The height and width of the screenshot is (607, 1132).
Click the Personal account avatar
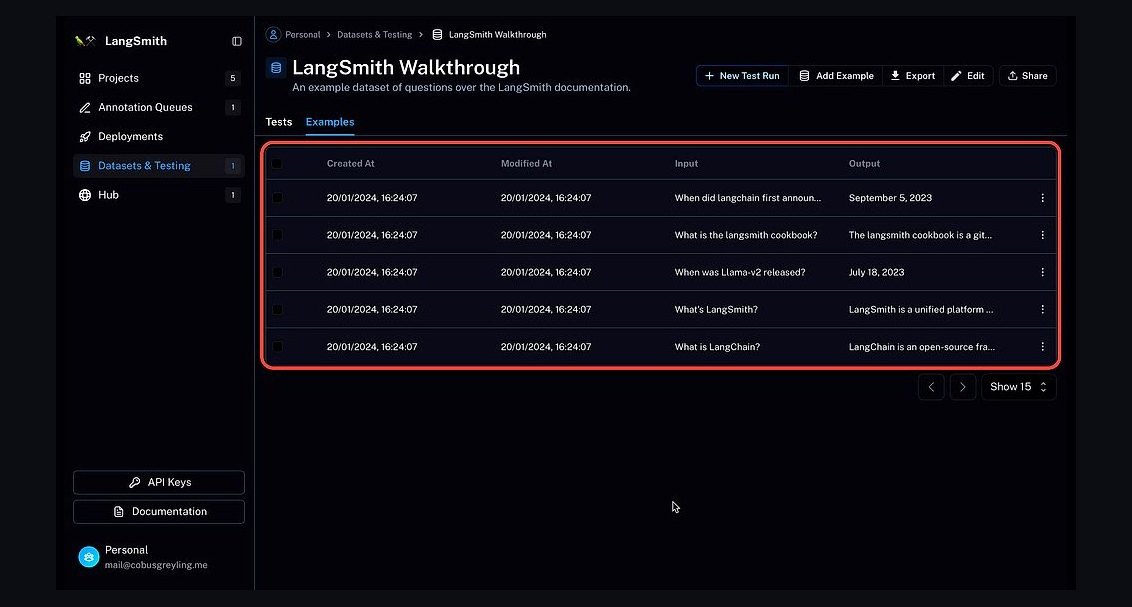(89, 556)
